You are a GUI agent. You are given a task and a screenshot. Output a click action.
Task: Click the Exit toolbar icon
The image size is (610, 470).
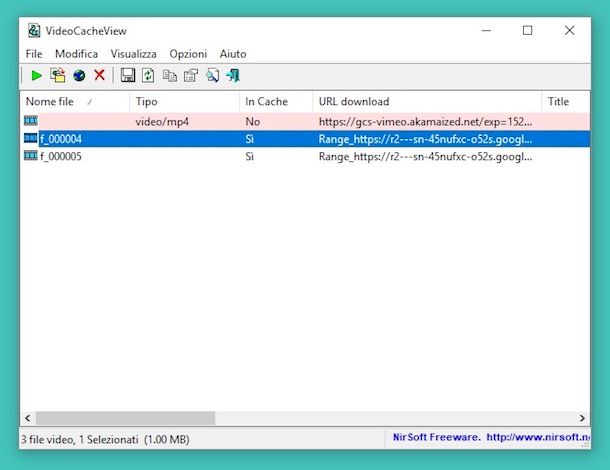tap(233, 75)
